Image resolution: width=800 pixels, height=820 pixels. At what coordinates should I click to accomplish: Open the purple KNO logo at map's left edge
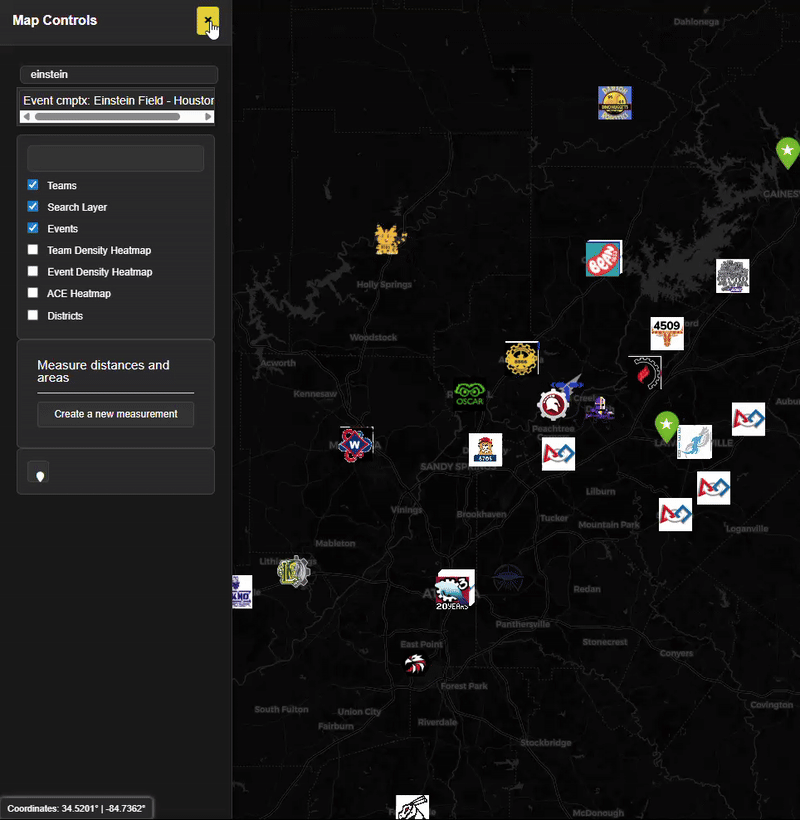(242, 592)
